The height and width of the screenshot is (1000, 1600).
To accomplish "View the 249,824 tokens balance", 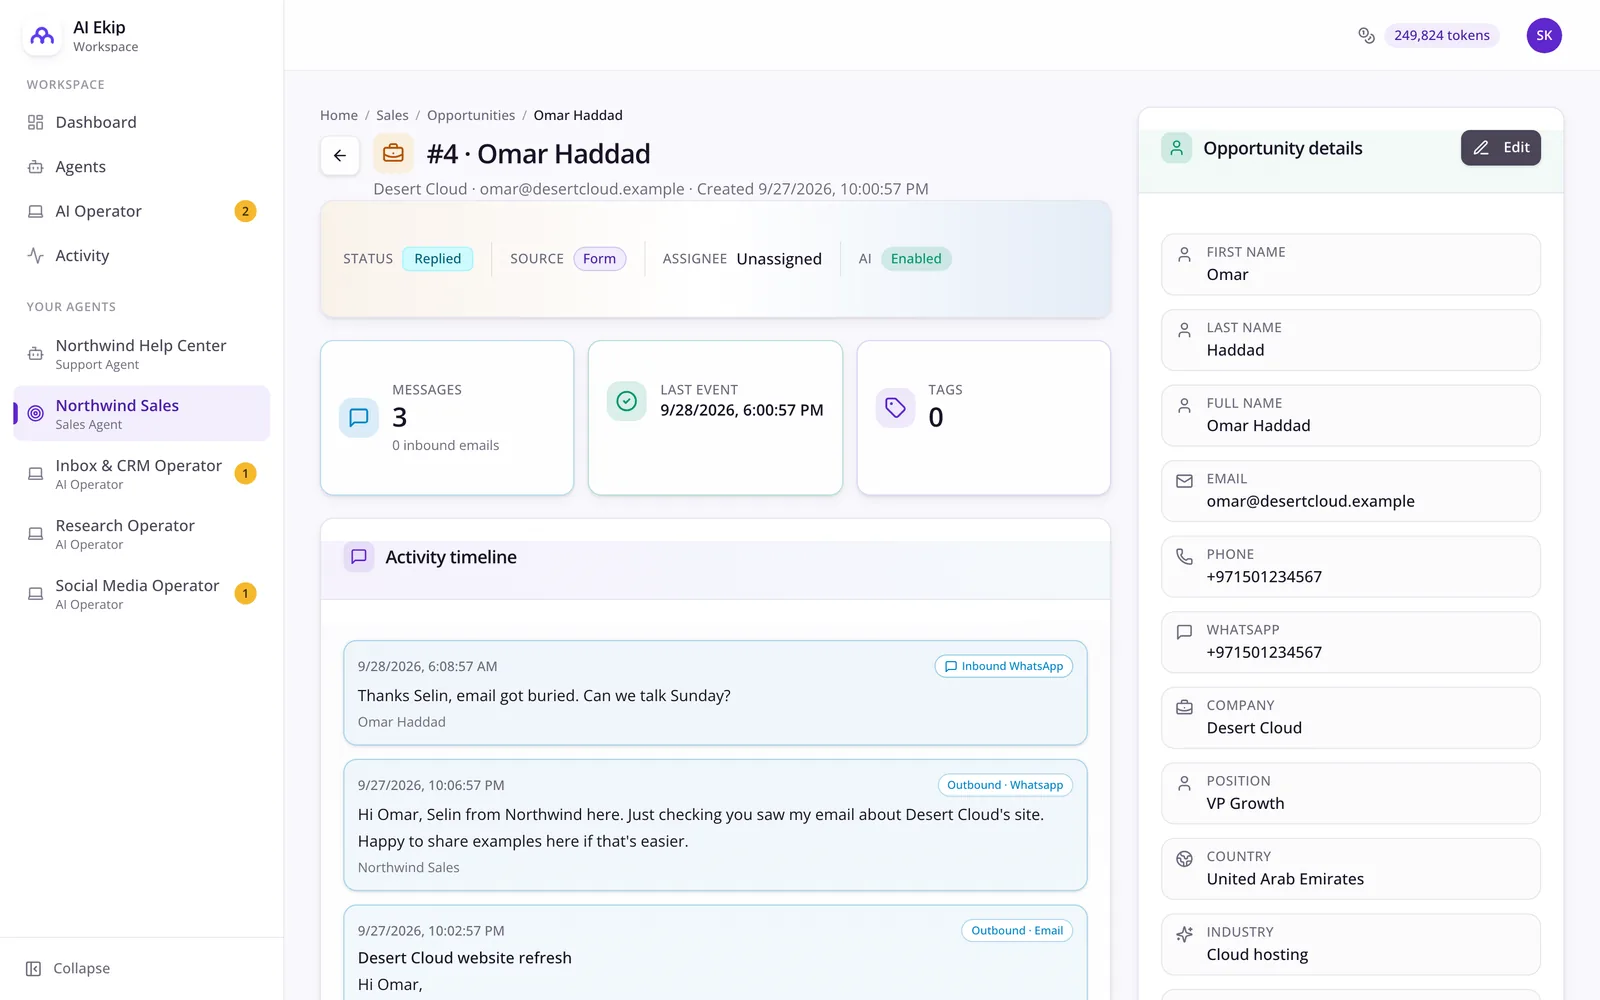I will tap(1442, 35).
